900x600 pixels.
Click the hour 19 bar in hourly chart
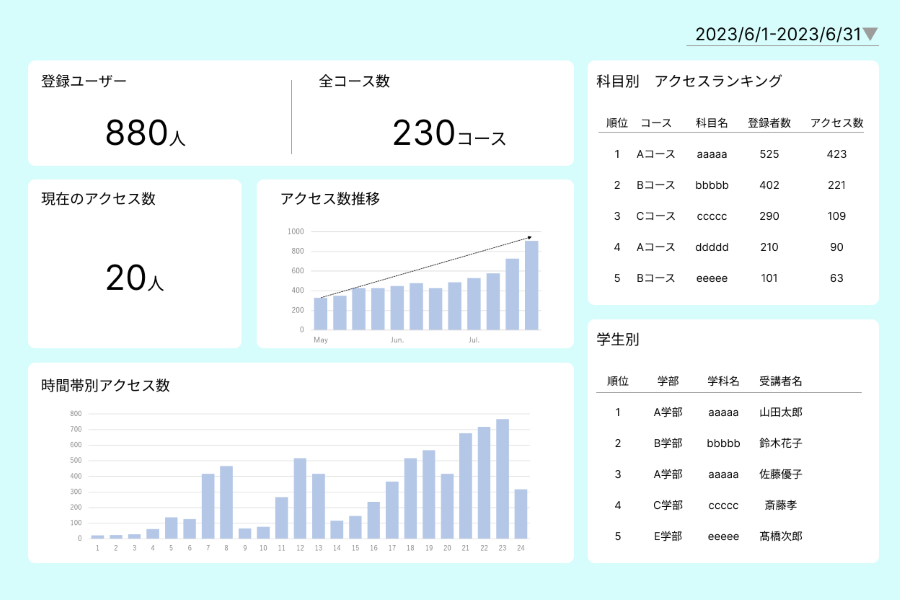click(x=429, y=494)
